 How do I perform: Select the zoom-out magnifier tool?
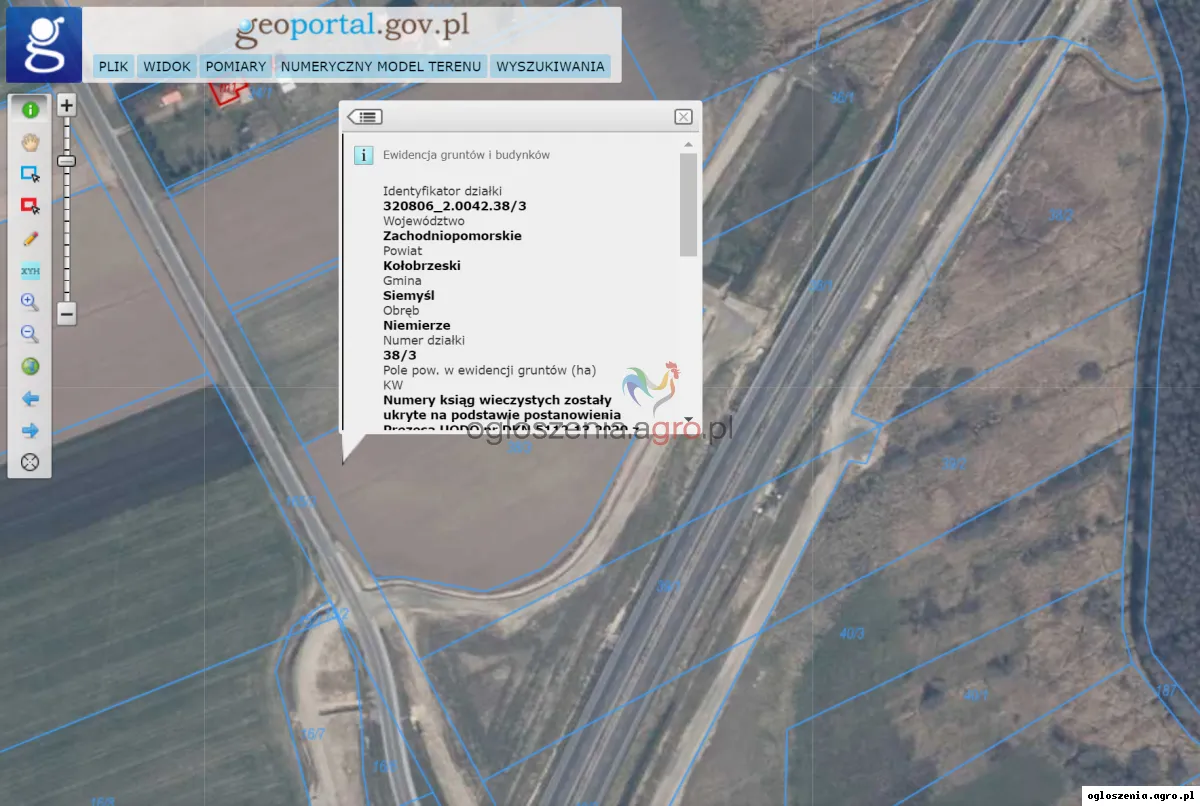30,334
